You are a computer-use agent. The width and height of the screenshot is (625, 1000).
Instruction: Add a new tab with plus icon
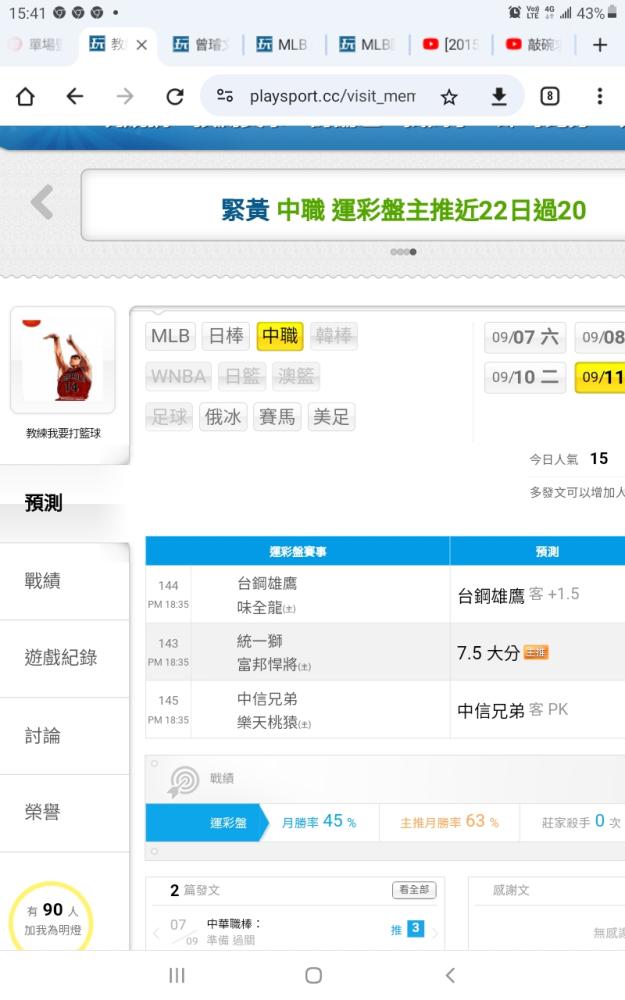pos(599,45)
